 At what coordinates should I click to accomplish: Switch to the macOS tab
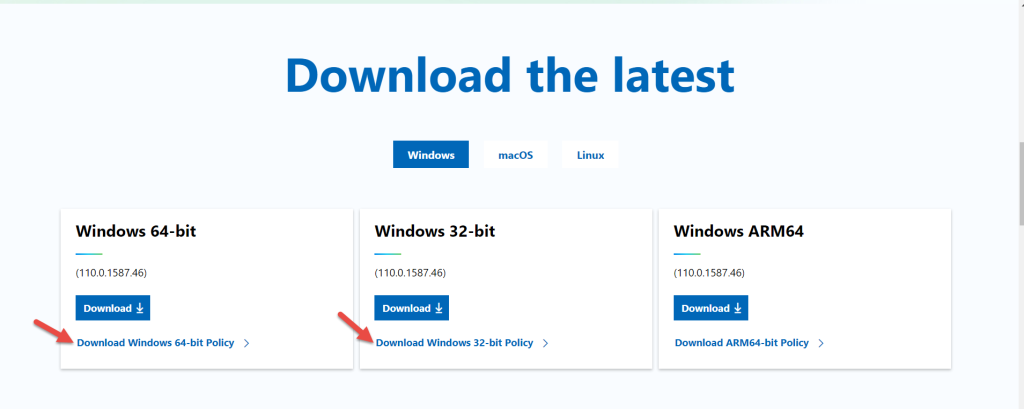[x=515, y=155]
